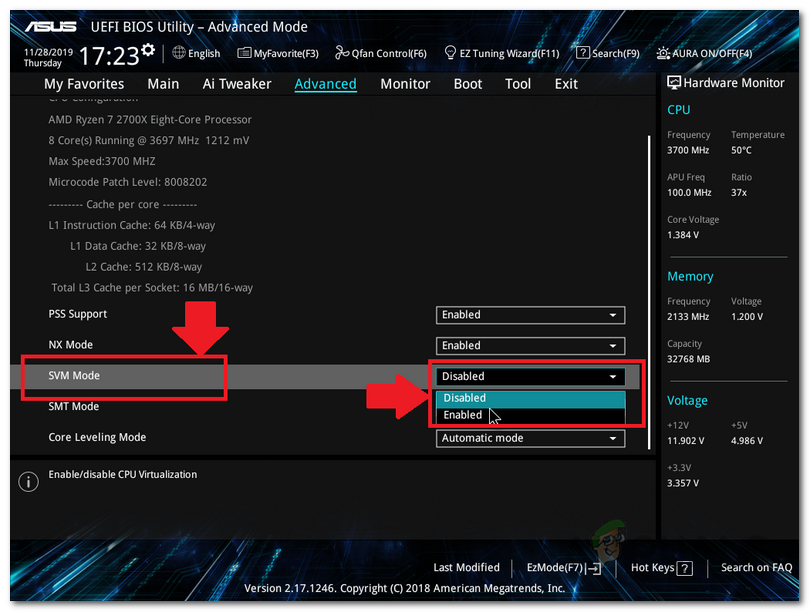This screenshot has height=612, width=810.
Task: Click the Ratio value 37x
Action: coord(739,193)
